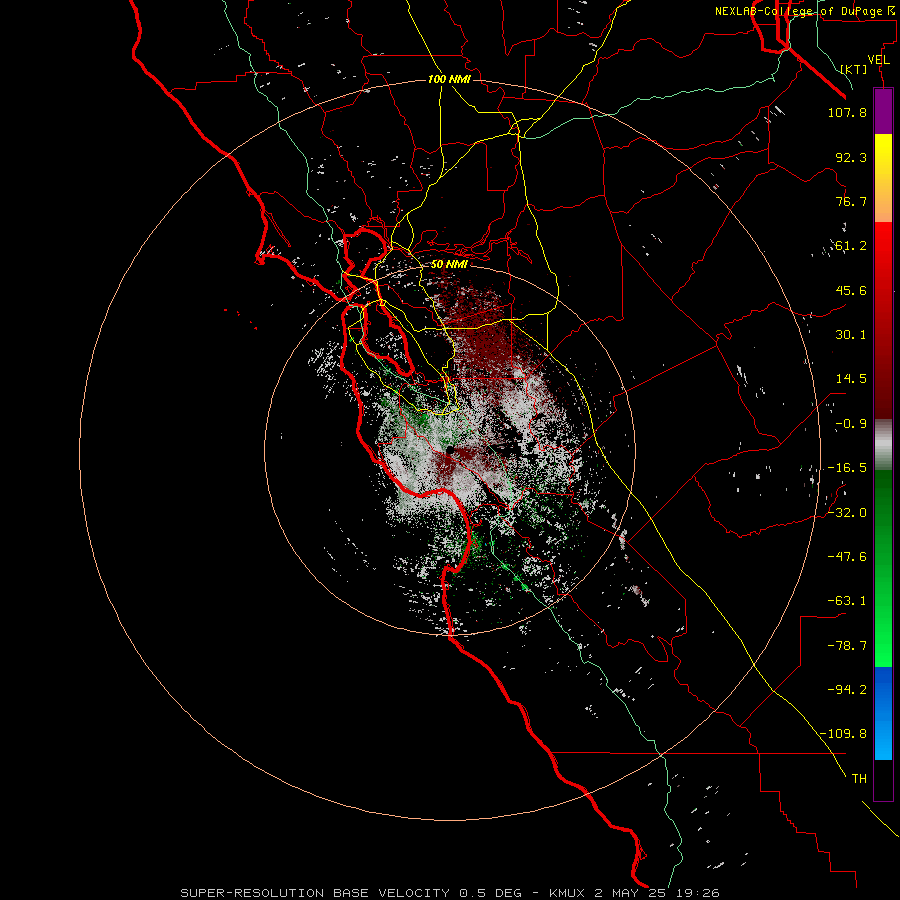Pick the black TH segment of the color bar

(883, 779)
